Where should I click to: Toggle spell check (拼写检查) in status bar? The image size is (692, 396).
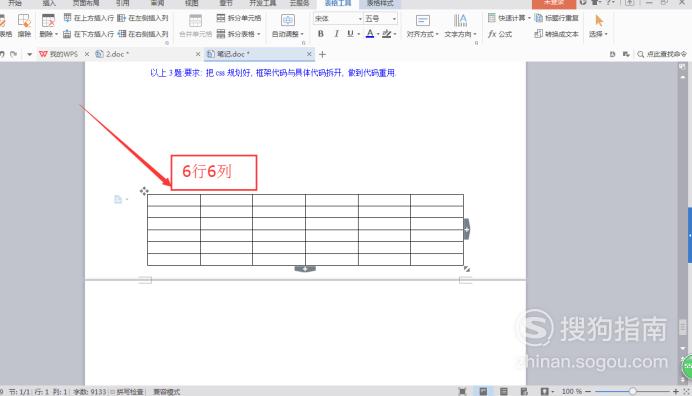[127, 392]
